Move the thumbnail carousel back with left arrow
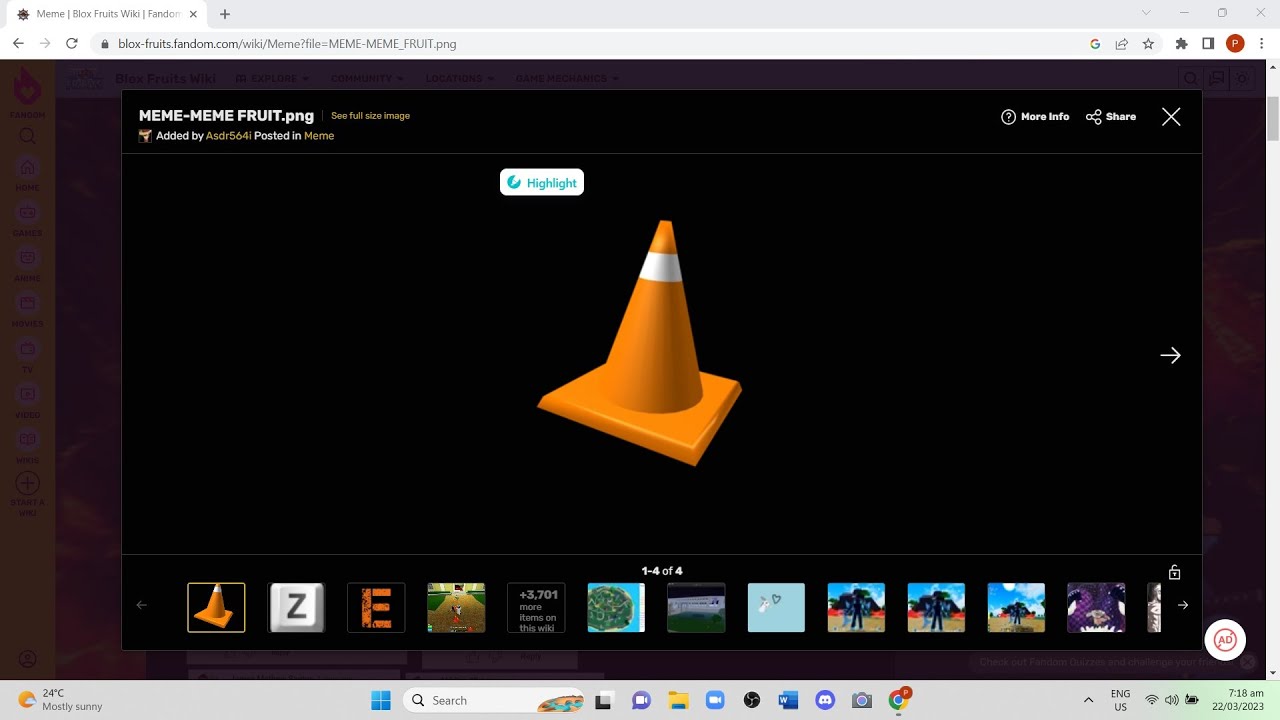 click(141, 605)
